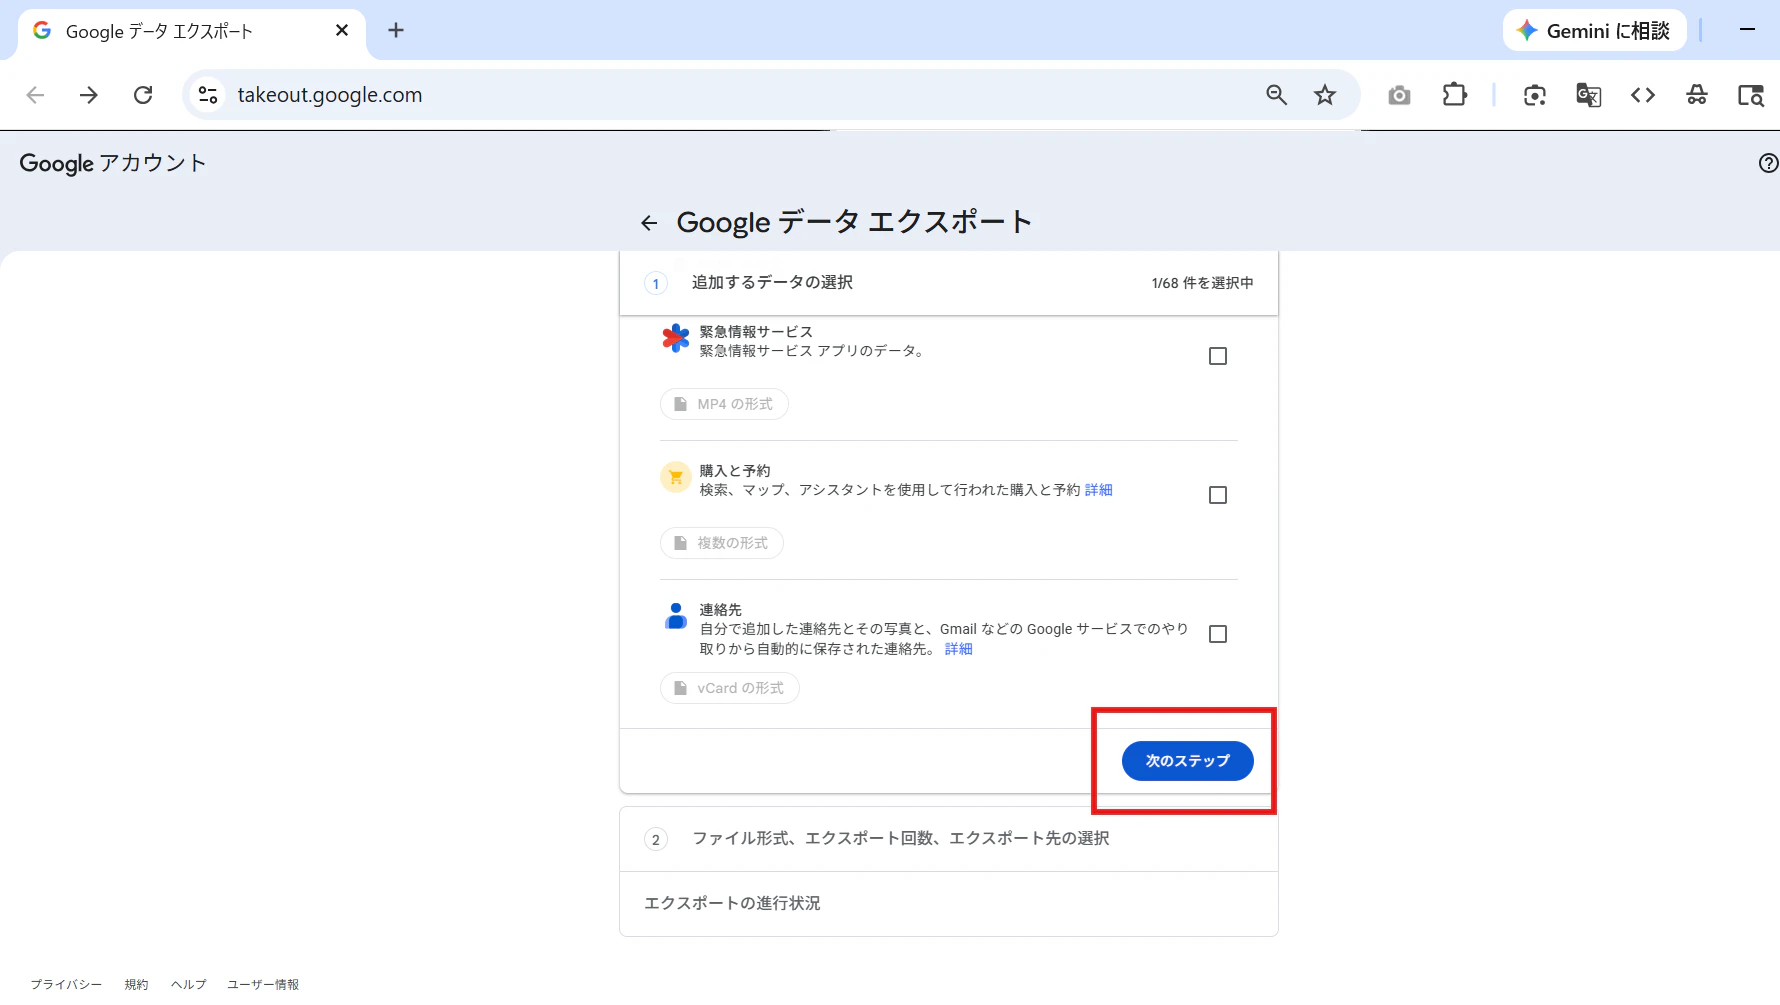Click the MP4 の形式 format button
The height and width of the screenshot is (1005, 1780).
tap(724, 404)
